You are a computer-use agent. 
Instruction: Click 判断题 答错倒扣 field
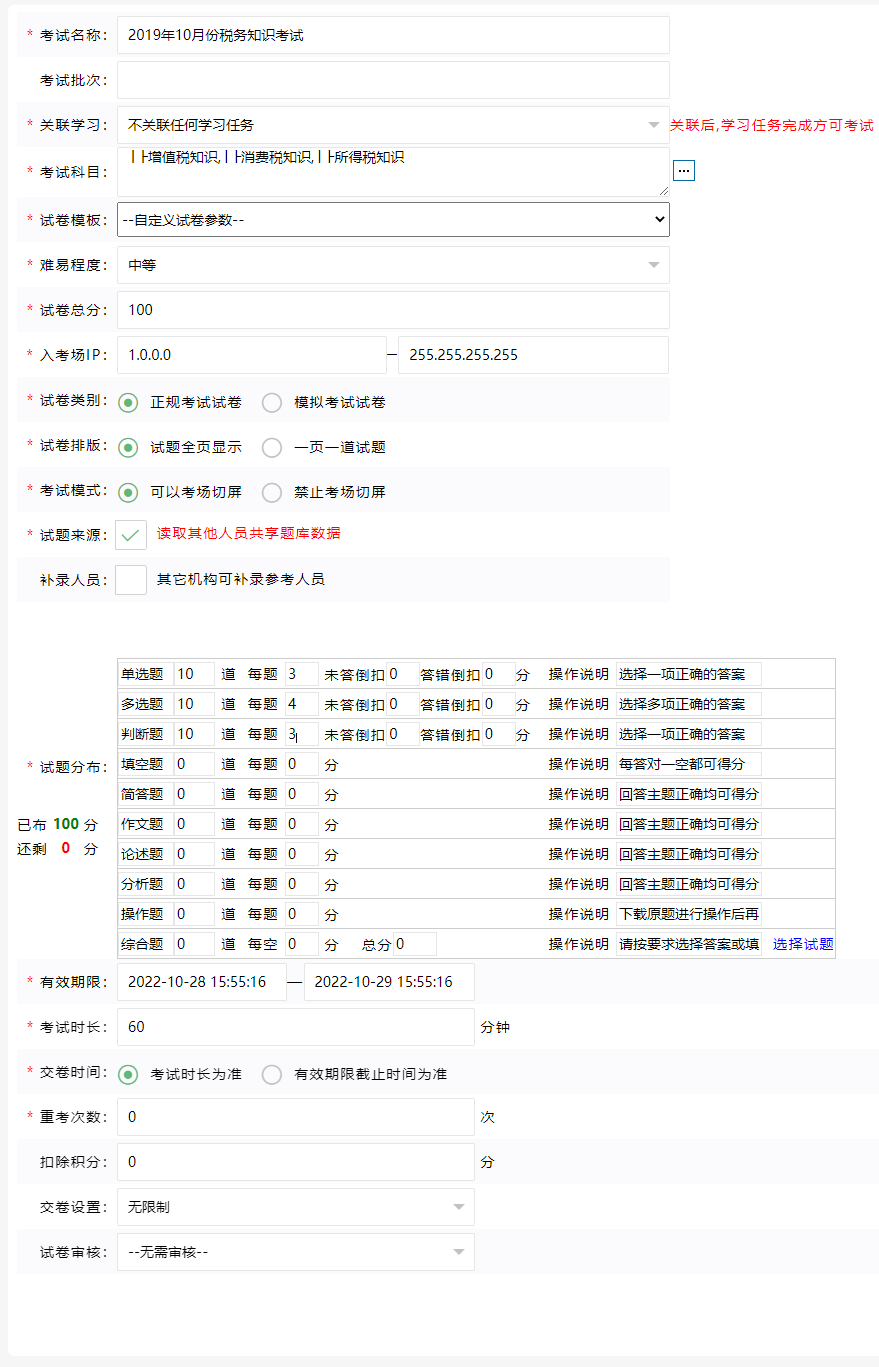click(498, 734)
